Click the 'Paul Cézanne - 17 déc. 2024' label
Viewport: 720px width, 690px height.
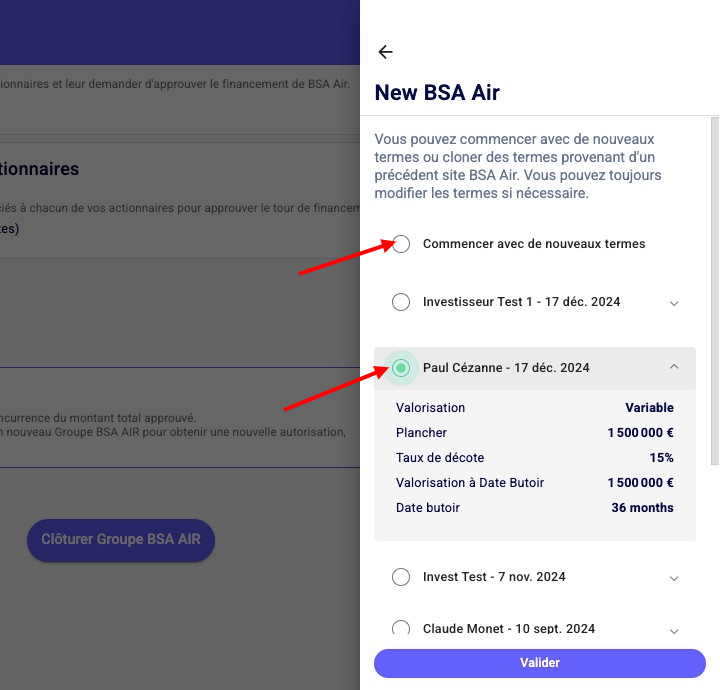[506, 368]
